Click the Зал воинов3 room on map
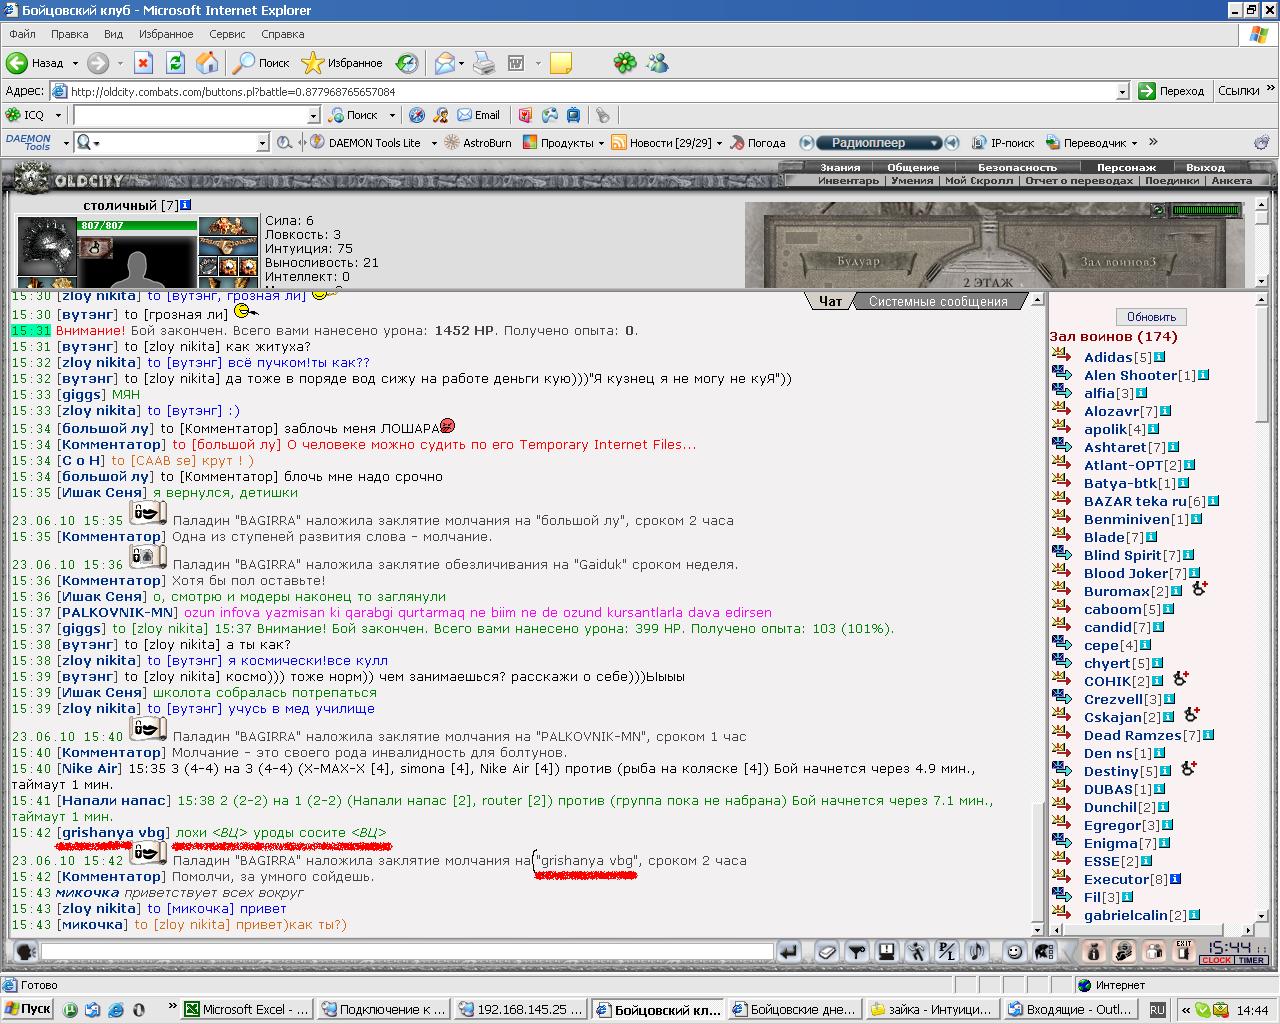This screenshot has width=1280, height=1024. click(x=1118, y=262)
